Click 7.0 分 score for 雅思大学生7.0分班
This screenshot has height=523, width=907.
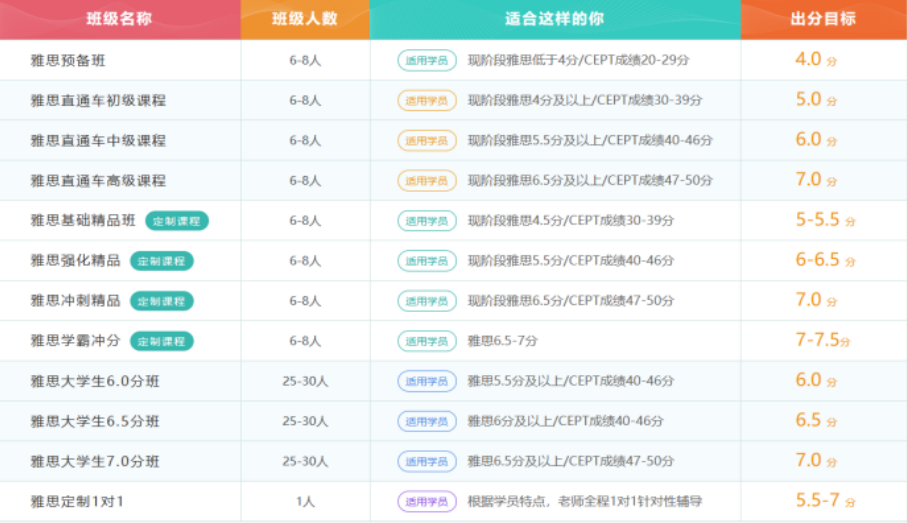click(x=816, y=461)
